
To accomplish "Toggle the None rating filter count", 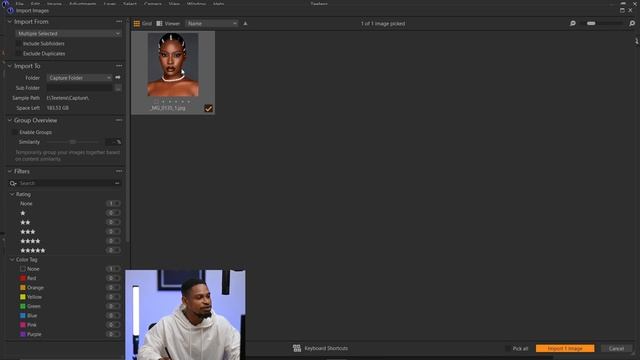I will (x=113, y=203).
